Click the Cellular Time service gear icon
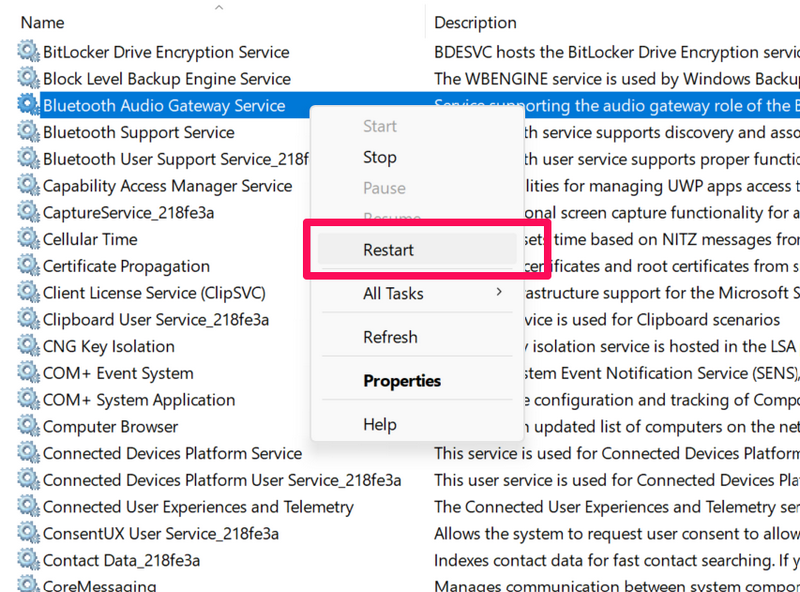This screenshot has height=592, width=800. click(x=28, y=240)
